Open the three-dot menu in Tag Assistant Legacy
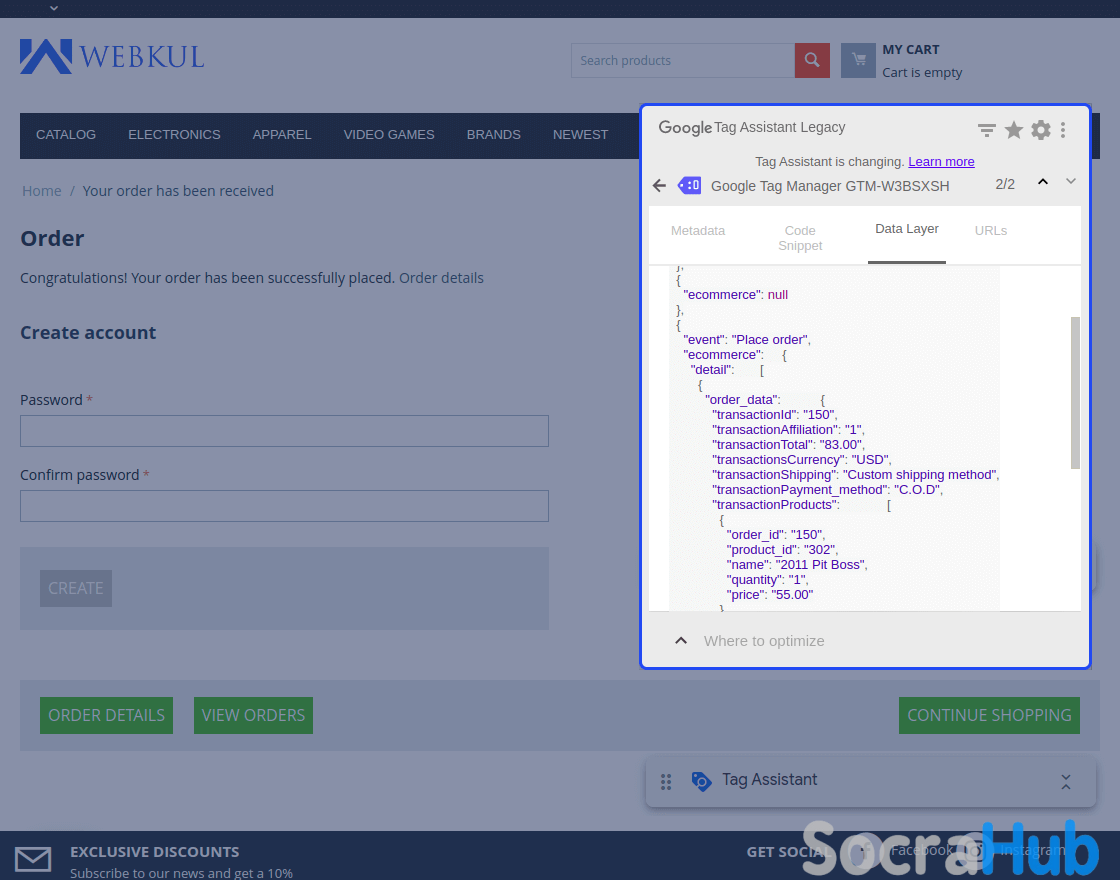Image resolution: width=1120 pixels, height=880 pixels. click(x=1063, y=130)
